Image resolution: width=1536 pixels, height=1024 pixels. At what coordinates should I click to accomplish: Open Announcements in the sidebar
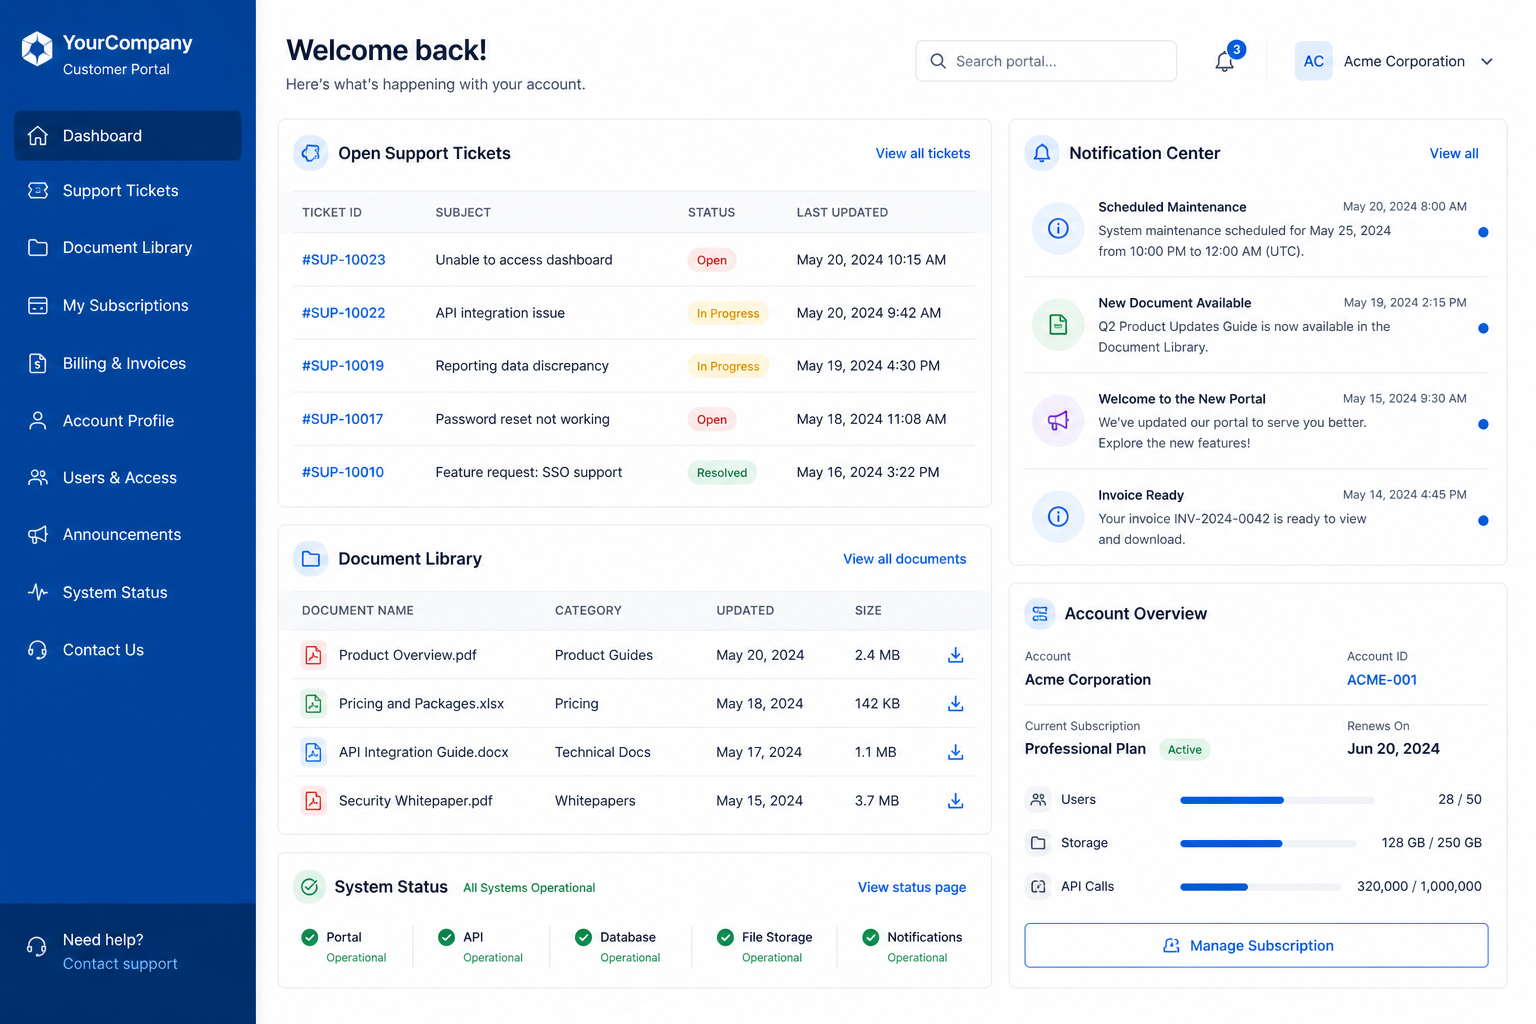click(128, 535)
